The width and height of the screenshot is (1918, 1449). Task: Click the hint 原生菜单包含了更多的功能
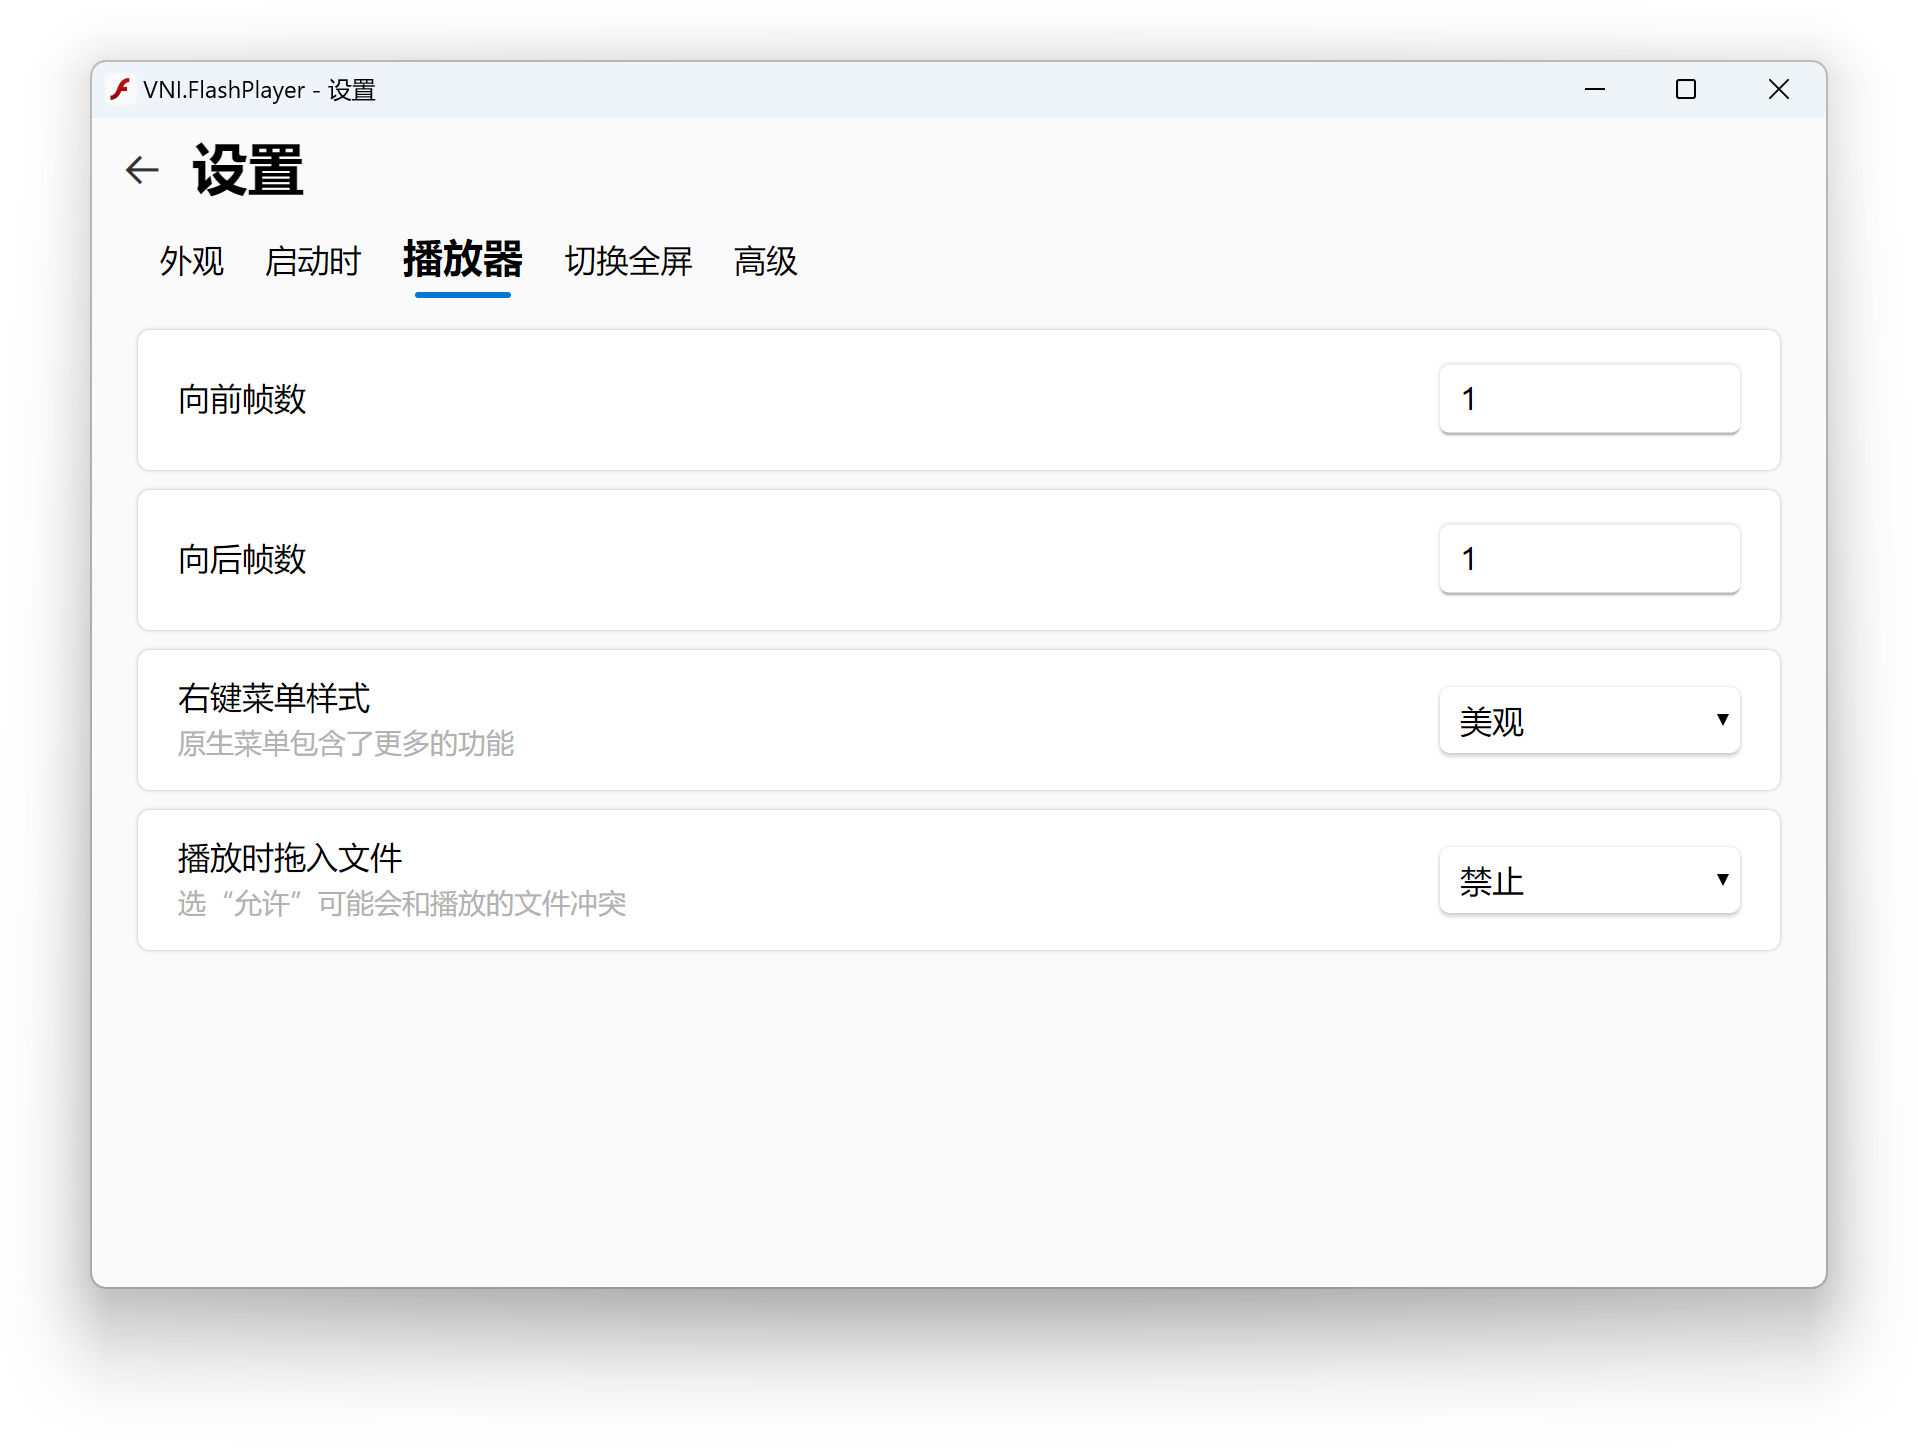pyautogui.click(x=346, y=744)
